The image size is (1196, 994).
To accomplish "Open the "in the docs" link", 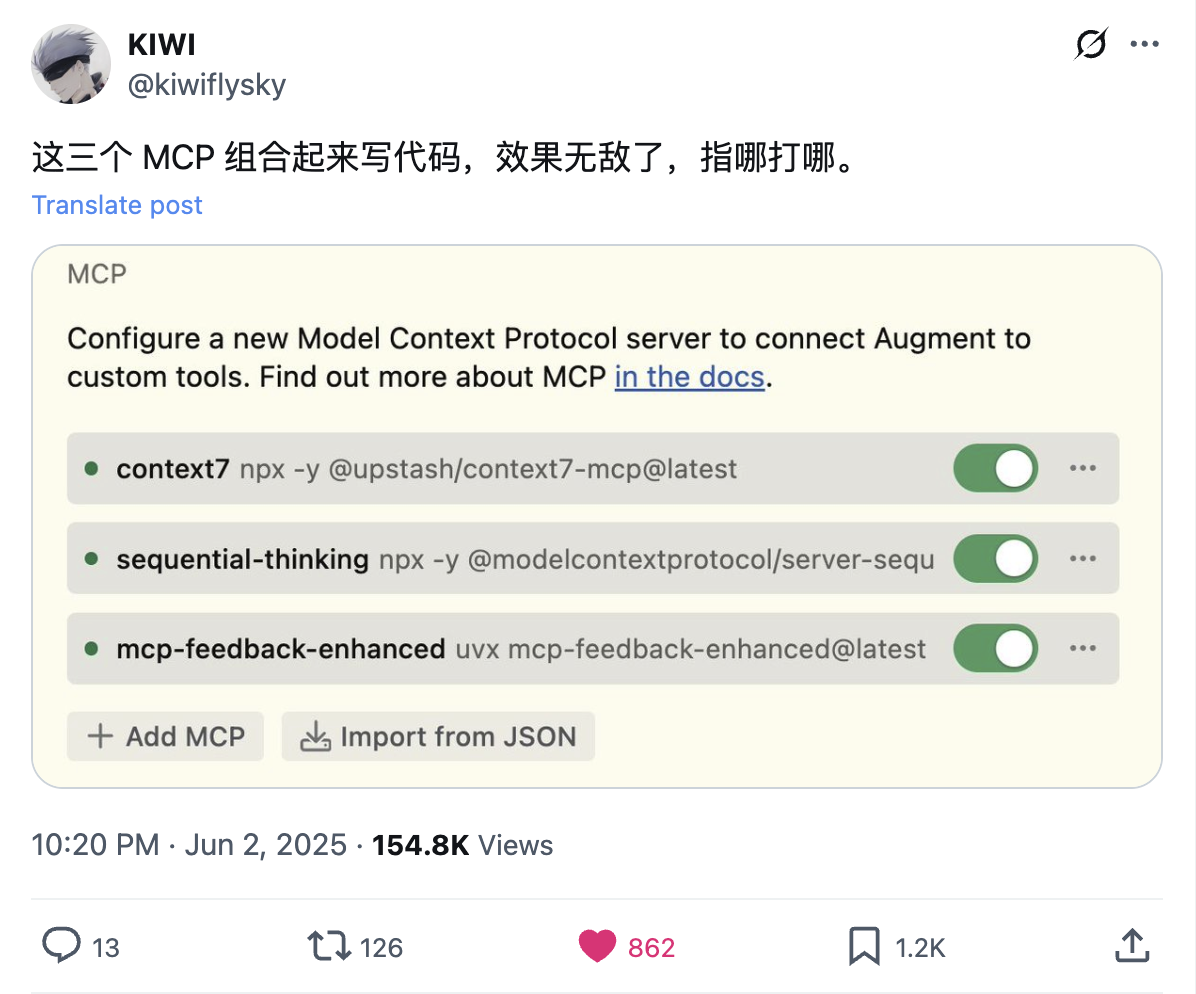I will pyautogui.click(x=689, y=377).
